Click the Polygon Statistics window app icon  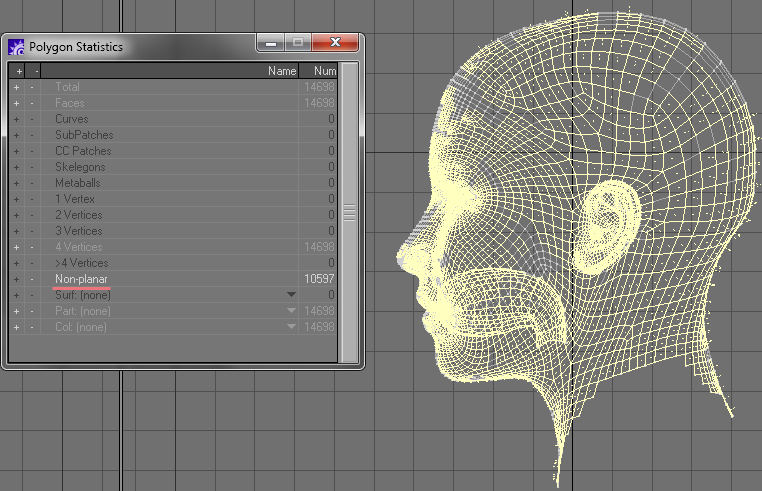[17, 47]
